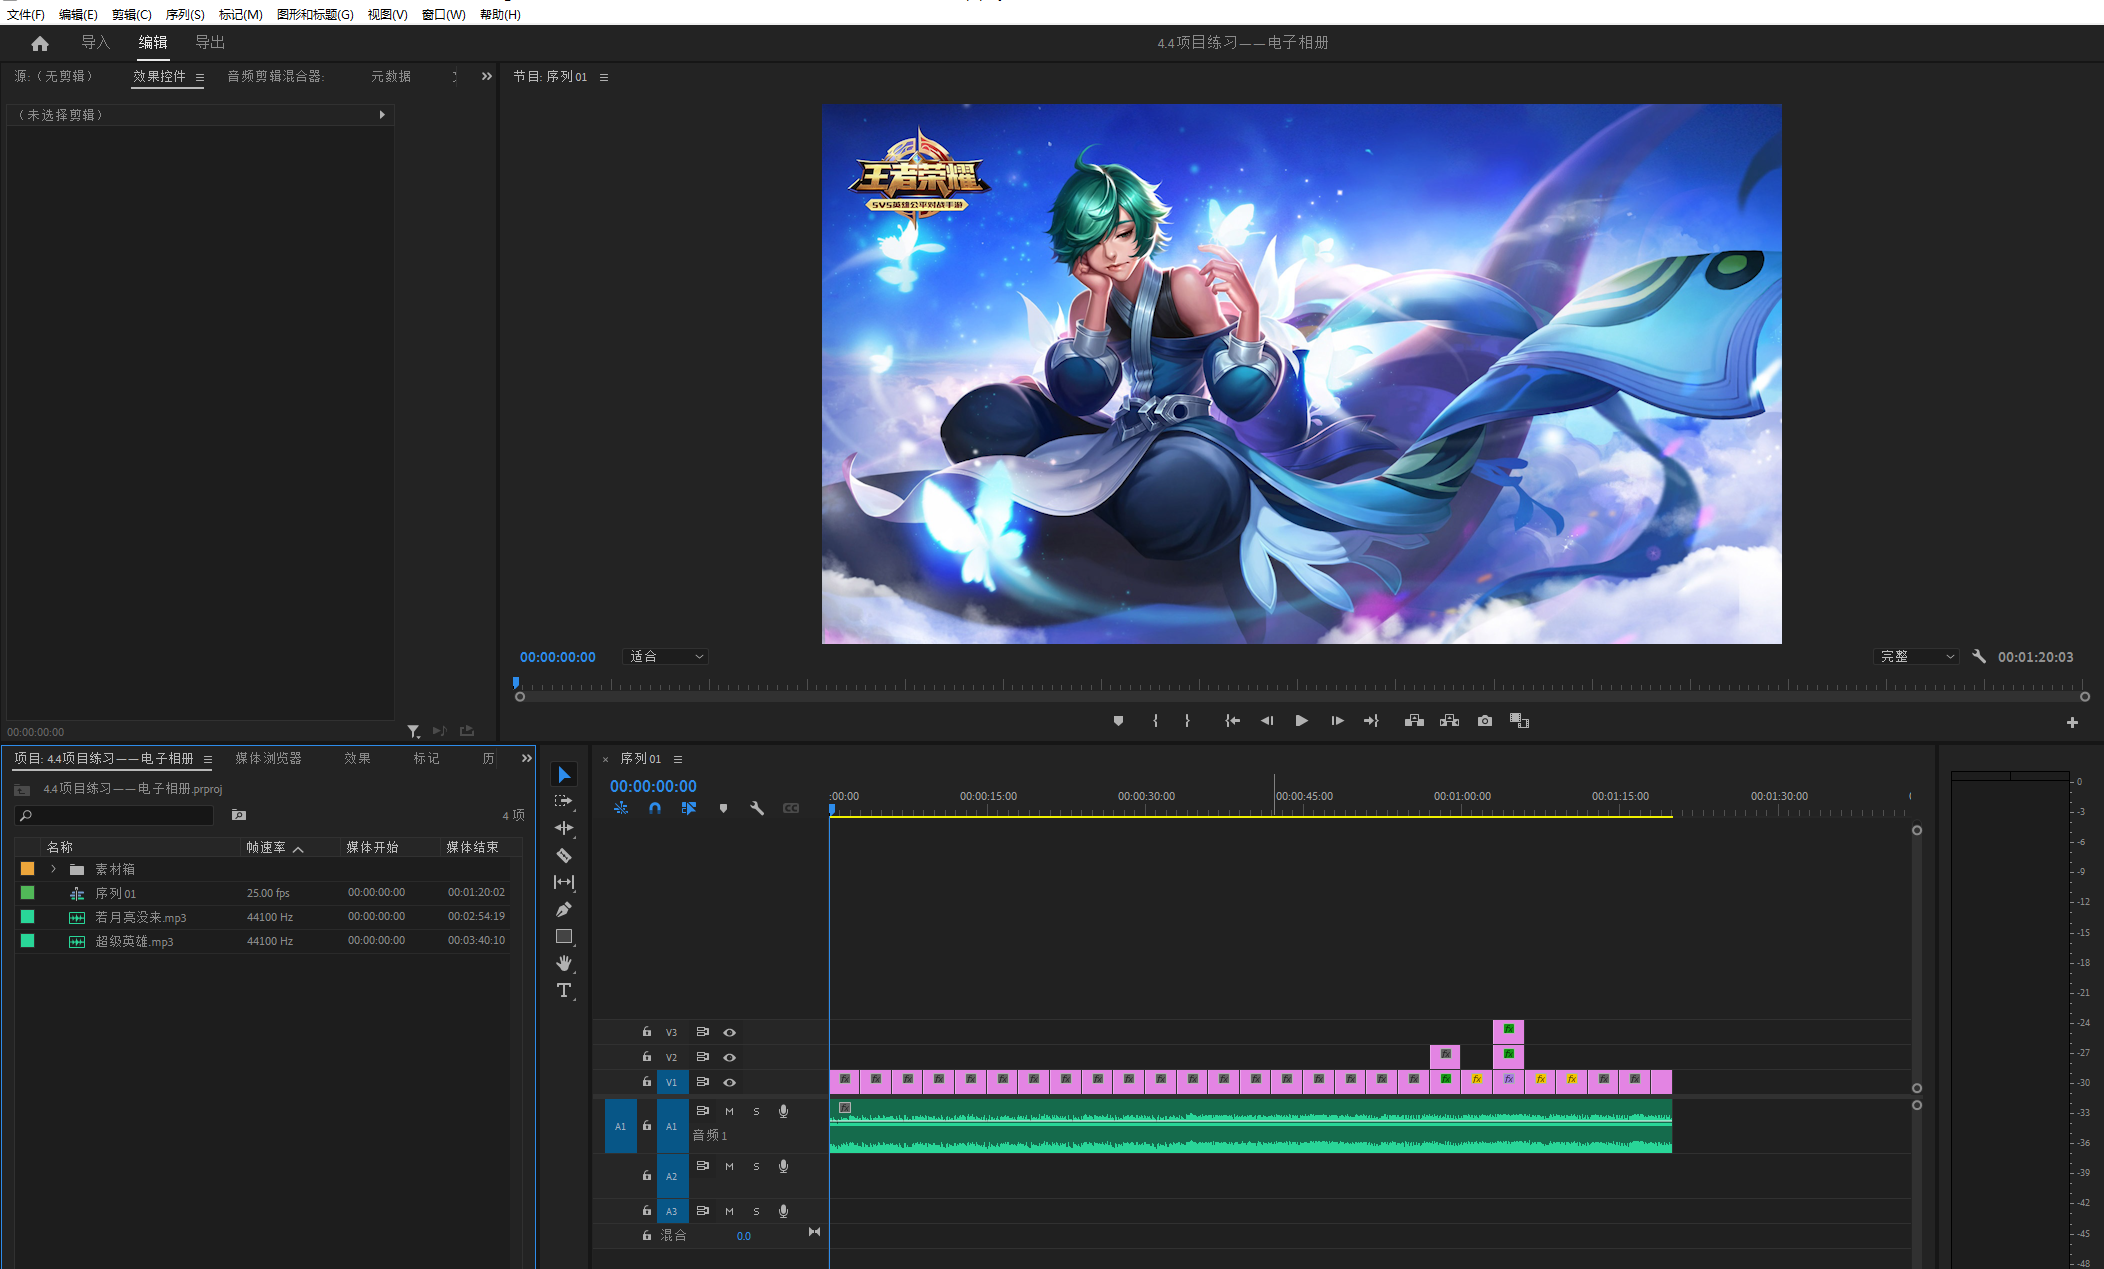
Task: Select the Pen tool in the toolbox
Action: coord(564,909)
